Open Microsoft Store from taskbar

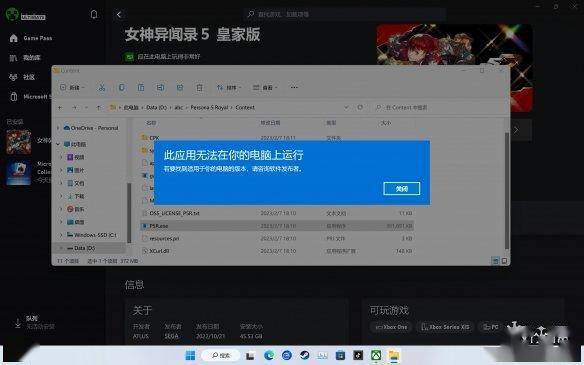(340, 356)
